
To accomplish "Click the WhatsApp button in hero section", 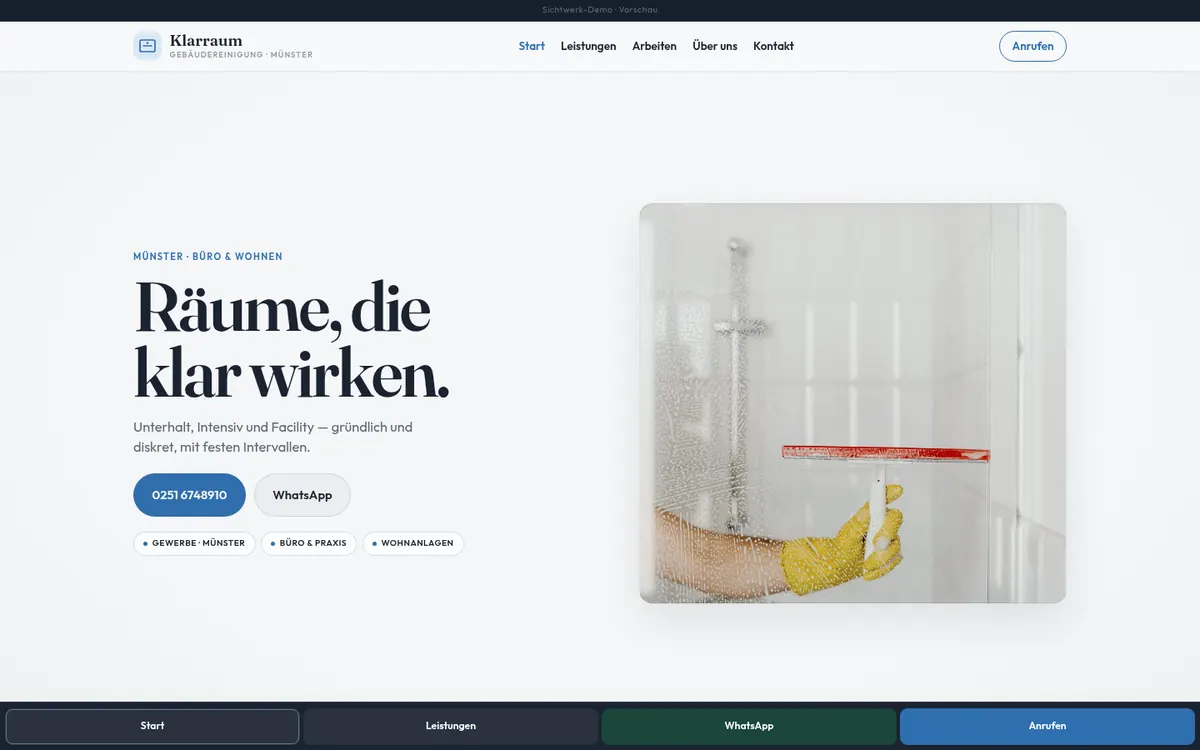I will 302,495.
